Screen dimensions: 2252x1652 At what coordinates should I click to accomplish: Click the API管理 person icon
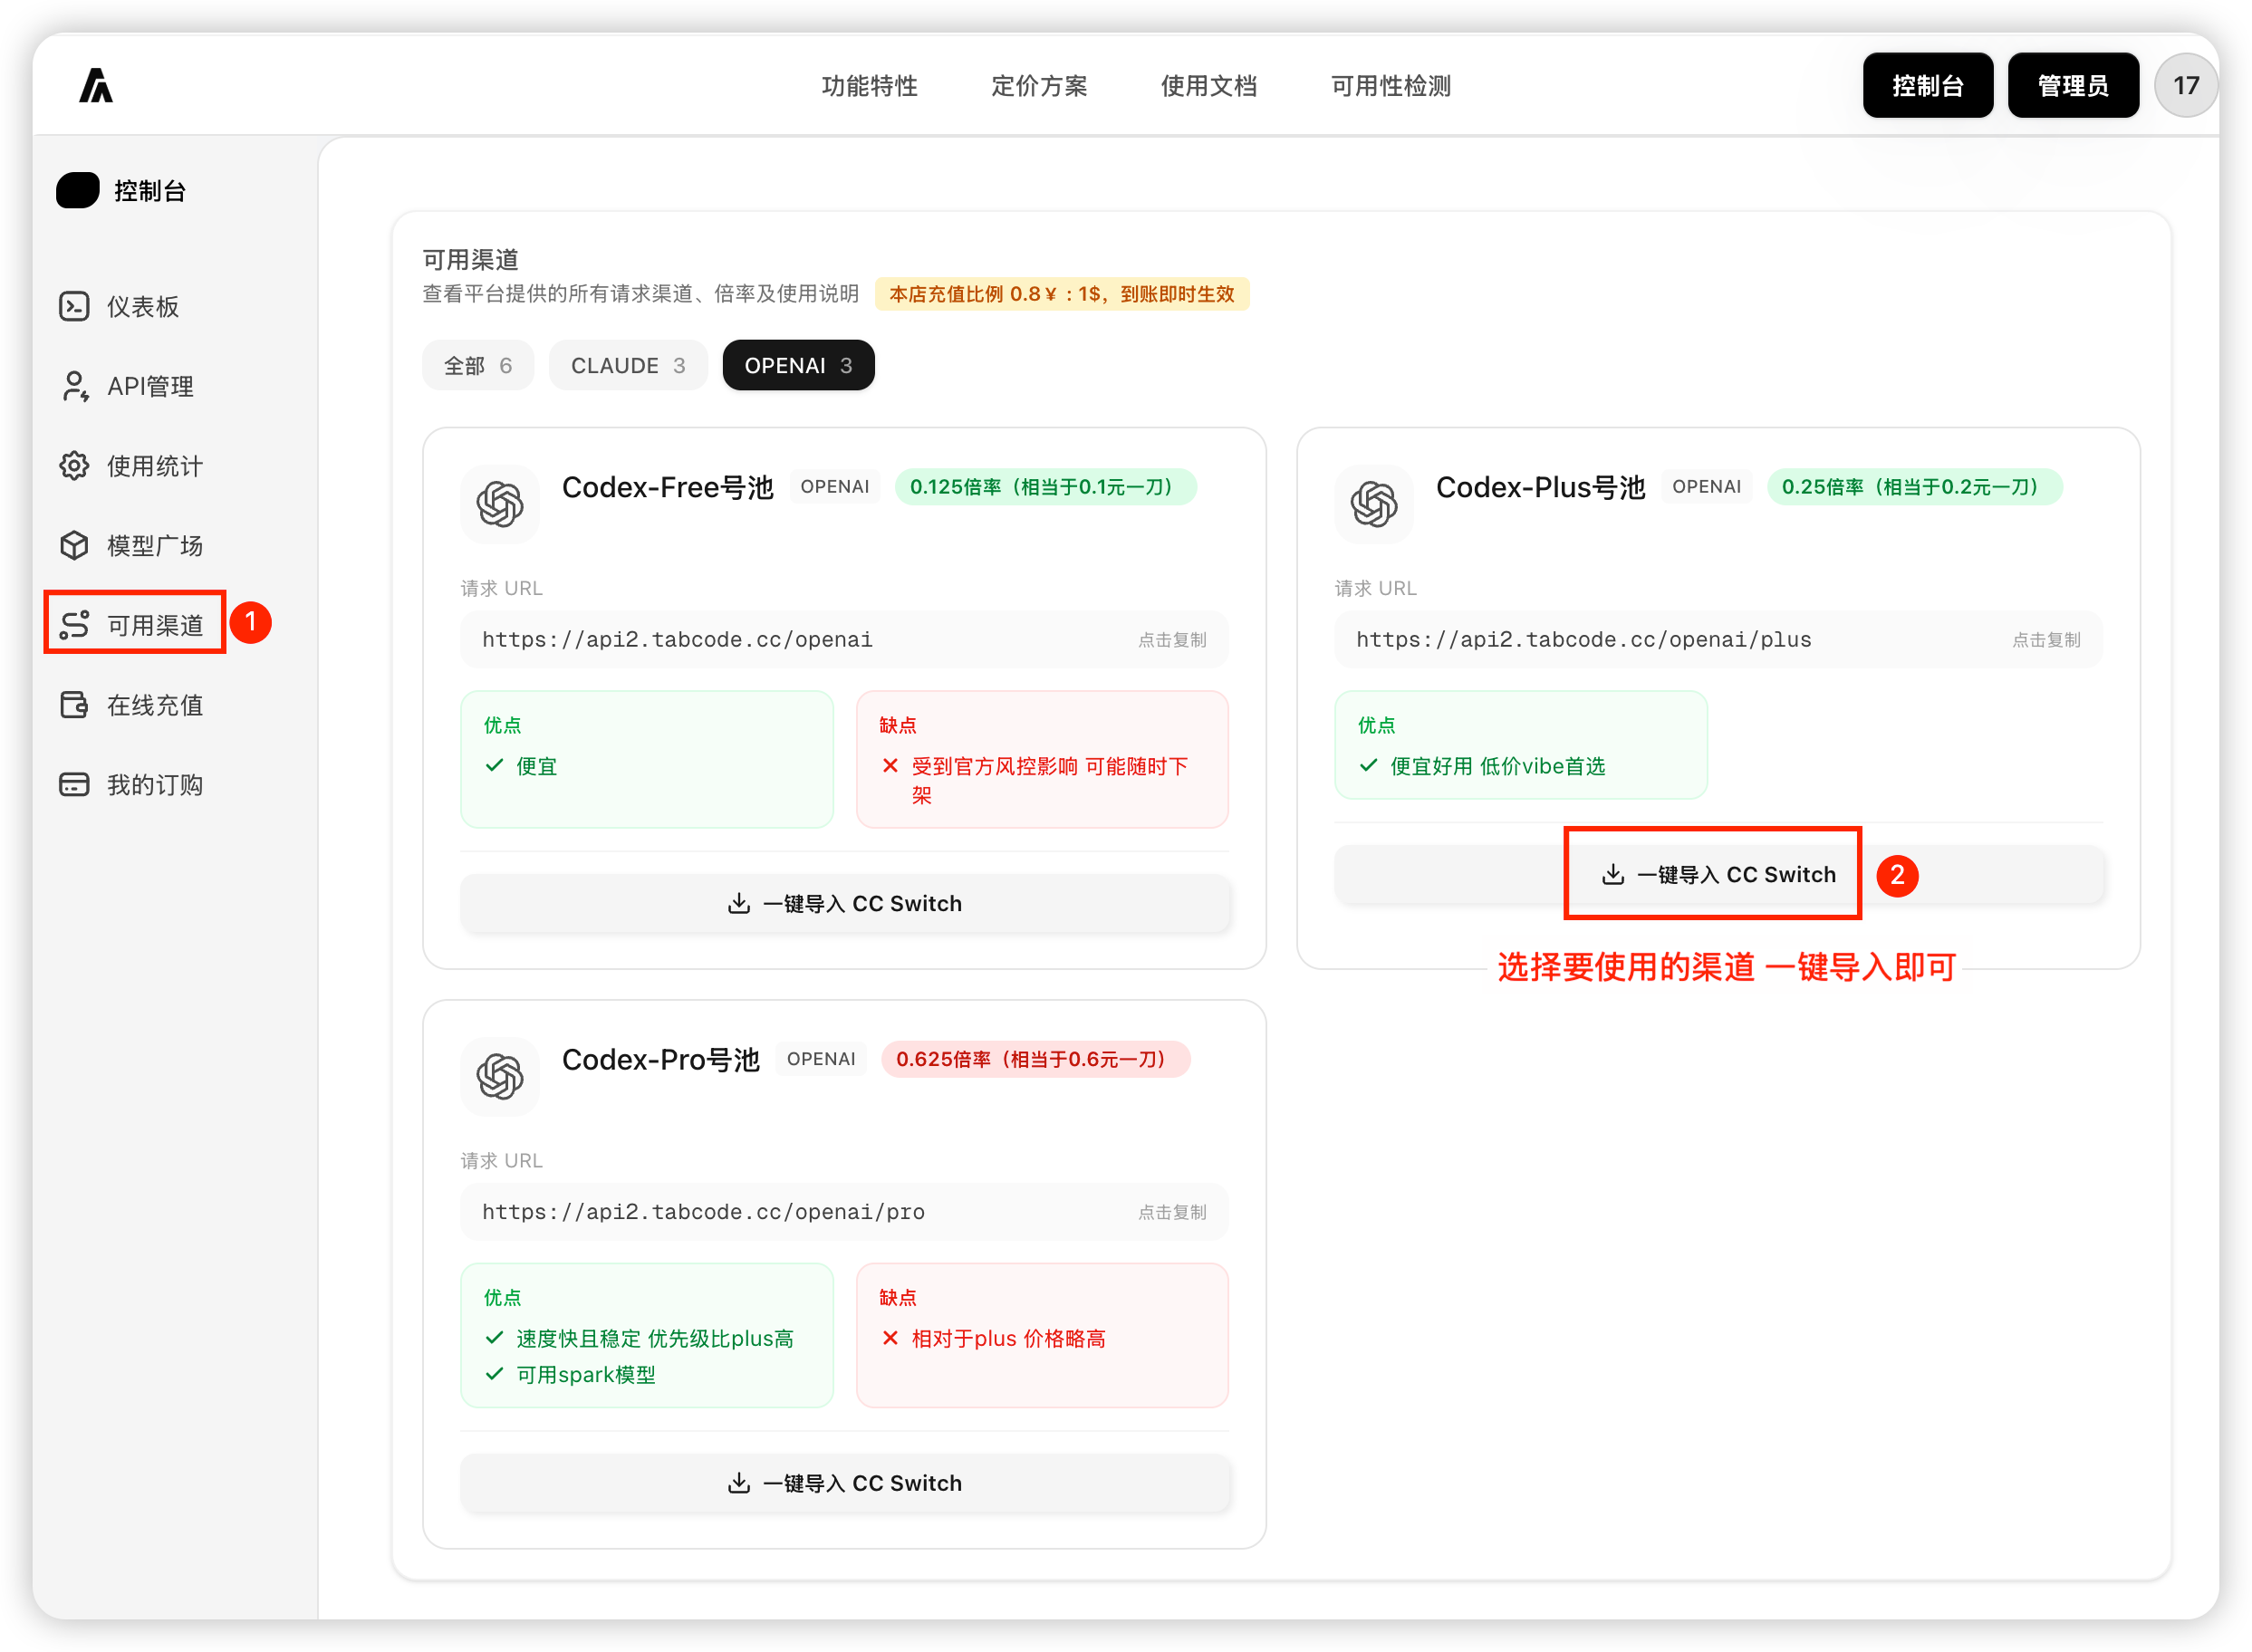click(74, 386)
